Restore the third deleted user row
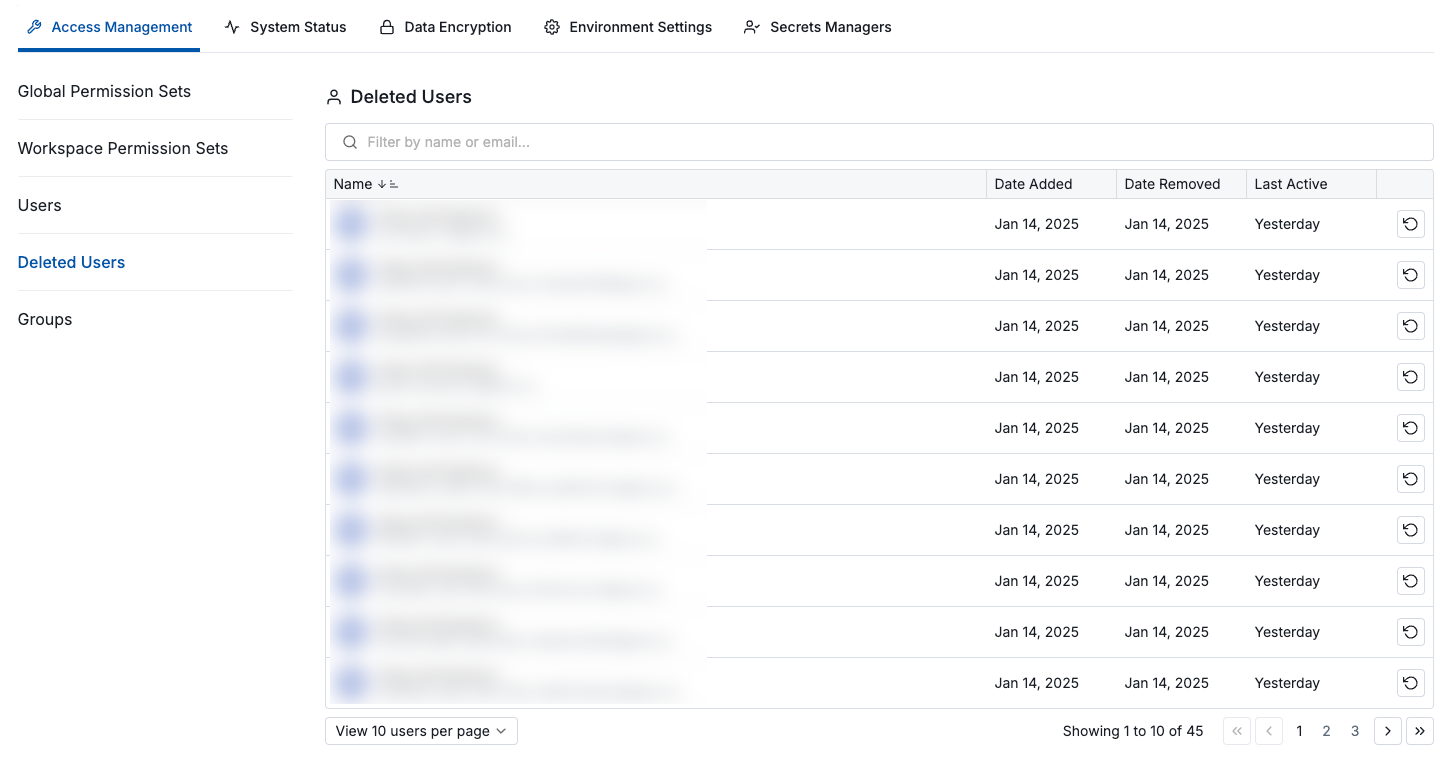The width and height of the screenshot is (1450, 759). (1410, 326)
